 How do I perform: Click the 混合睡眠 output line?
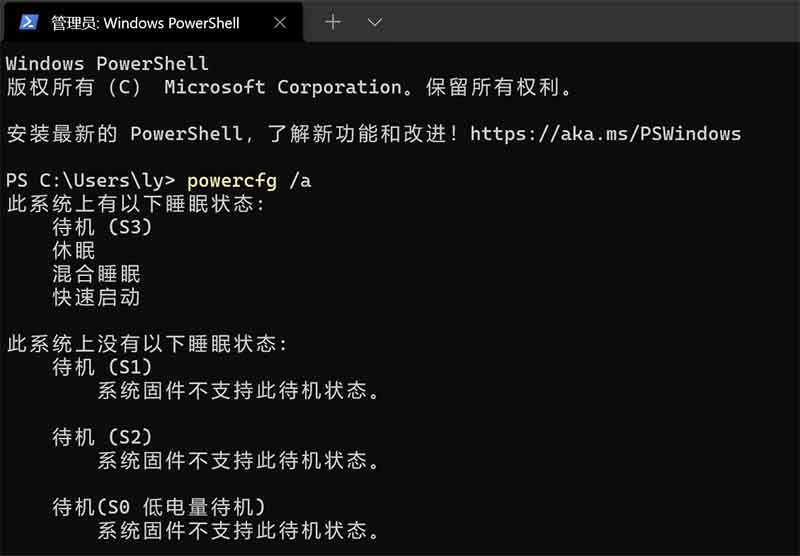96,274
